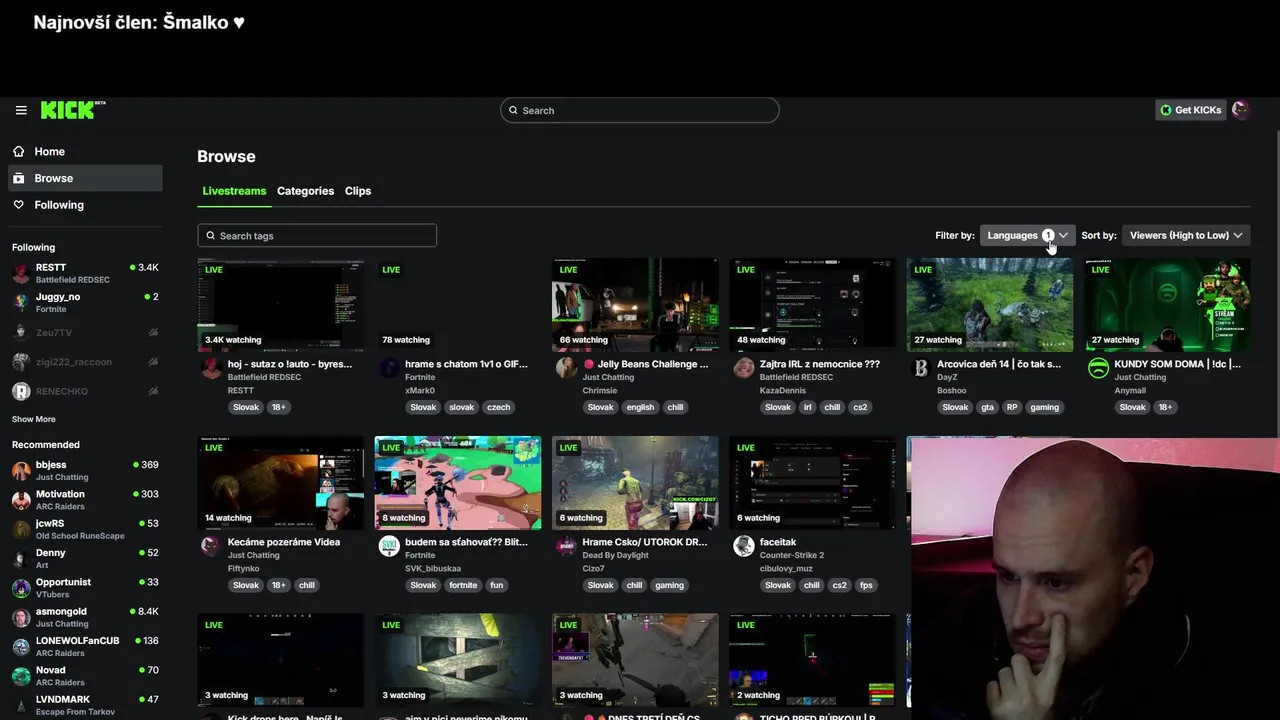Click SVK_bibuskaa streamer avatar
1280x720 pixels.
389,546
